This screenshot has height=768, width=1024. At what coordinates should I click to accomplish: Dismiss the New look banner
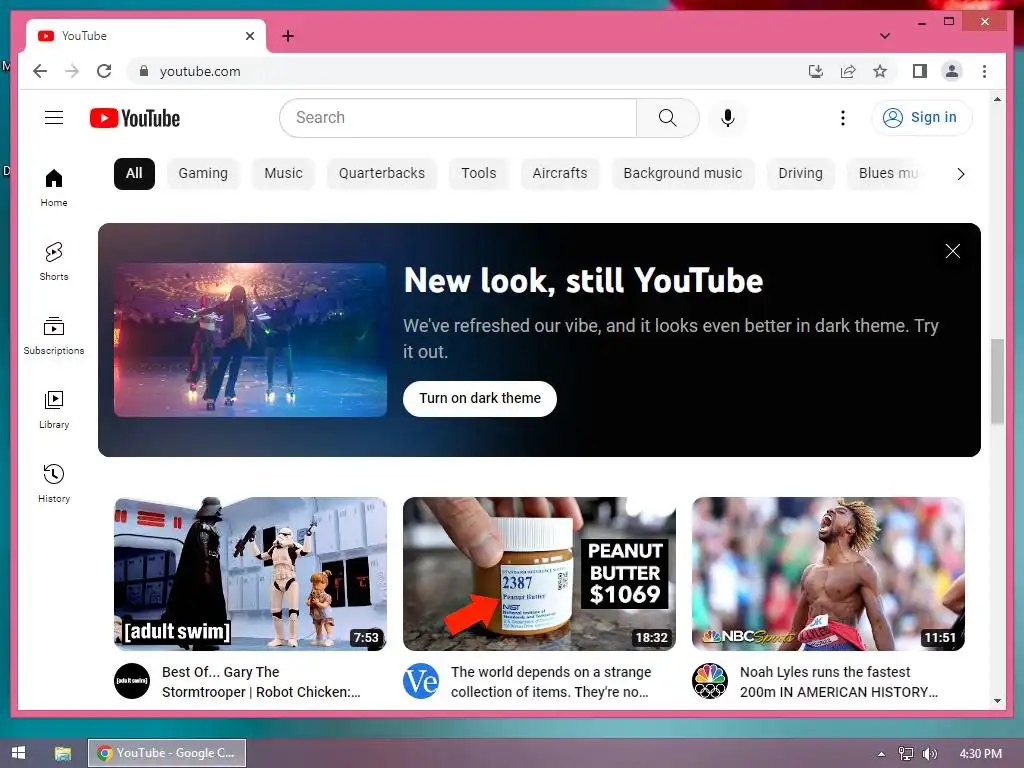952,251
